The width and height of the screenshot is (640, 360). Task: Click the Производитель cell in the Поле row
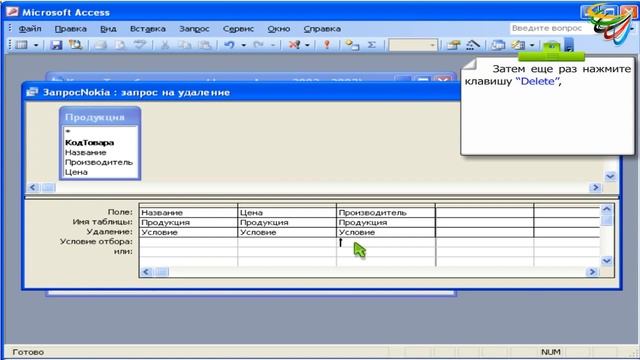[x=386, y=212]
